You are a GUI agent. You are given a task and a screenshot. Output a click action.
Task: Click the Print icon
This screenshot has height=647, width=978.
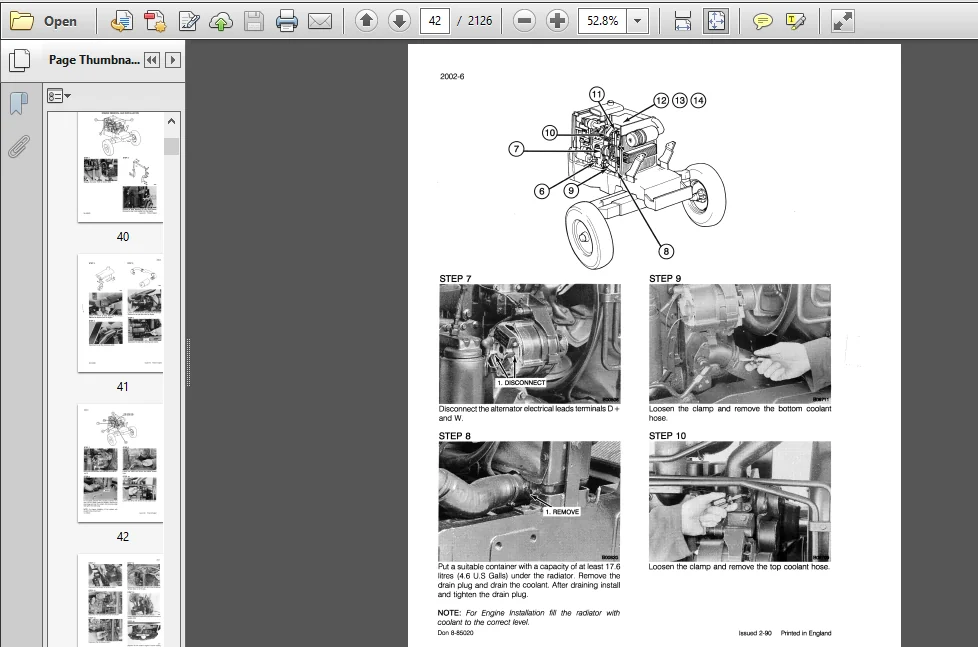tap(287, 21)
